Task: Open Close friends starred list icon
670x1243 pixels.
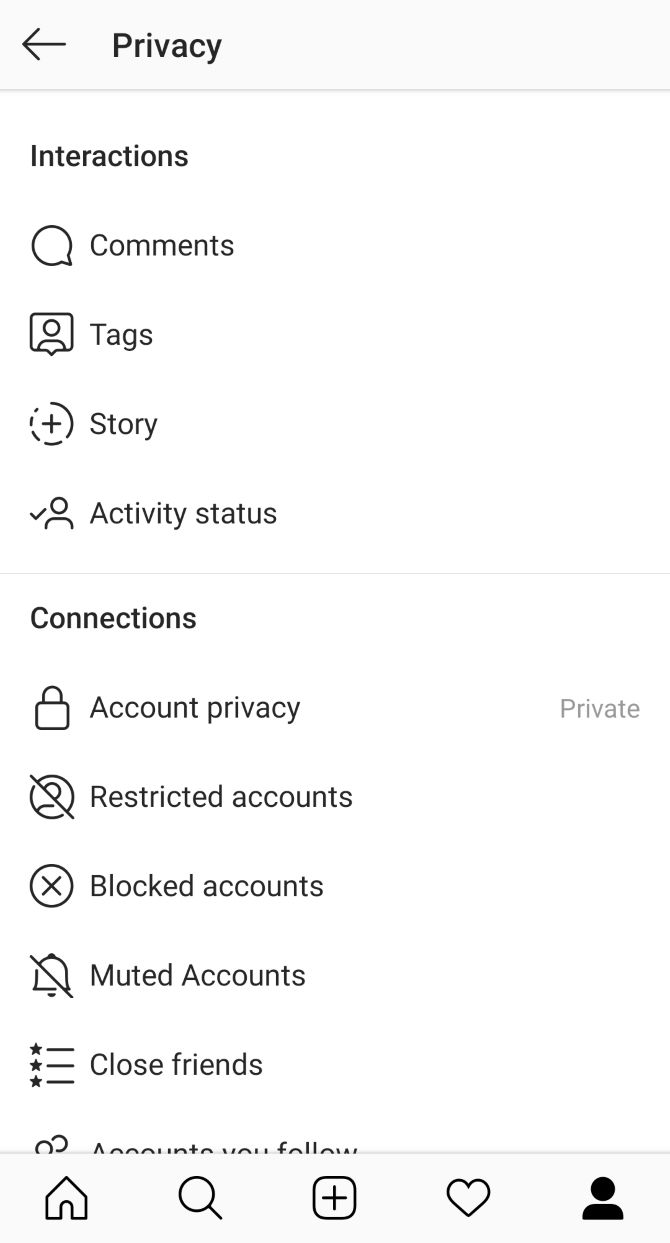Action: pos(51,1064)
